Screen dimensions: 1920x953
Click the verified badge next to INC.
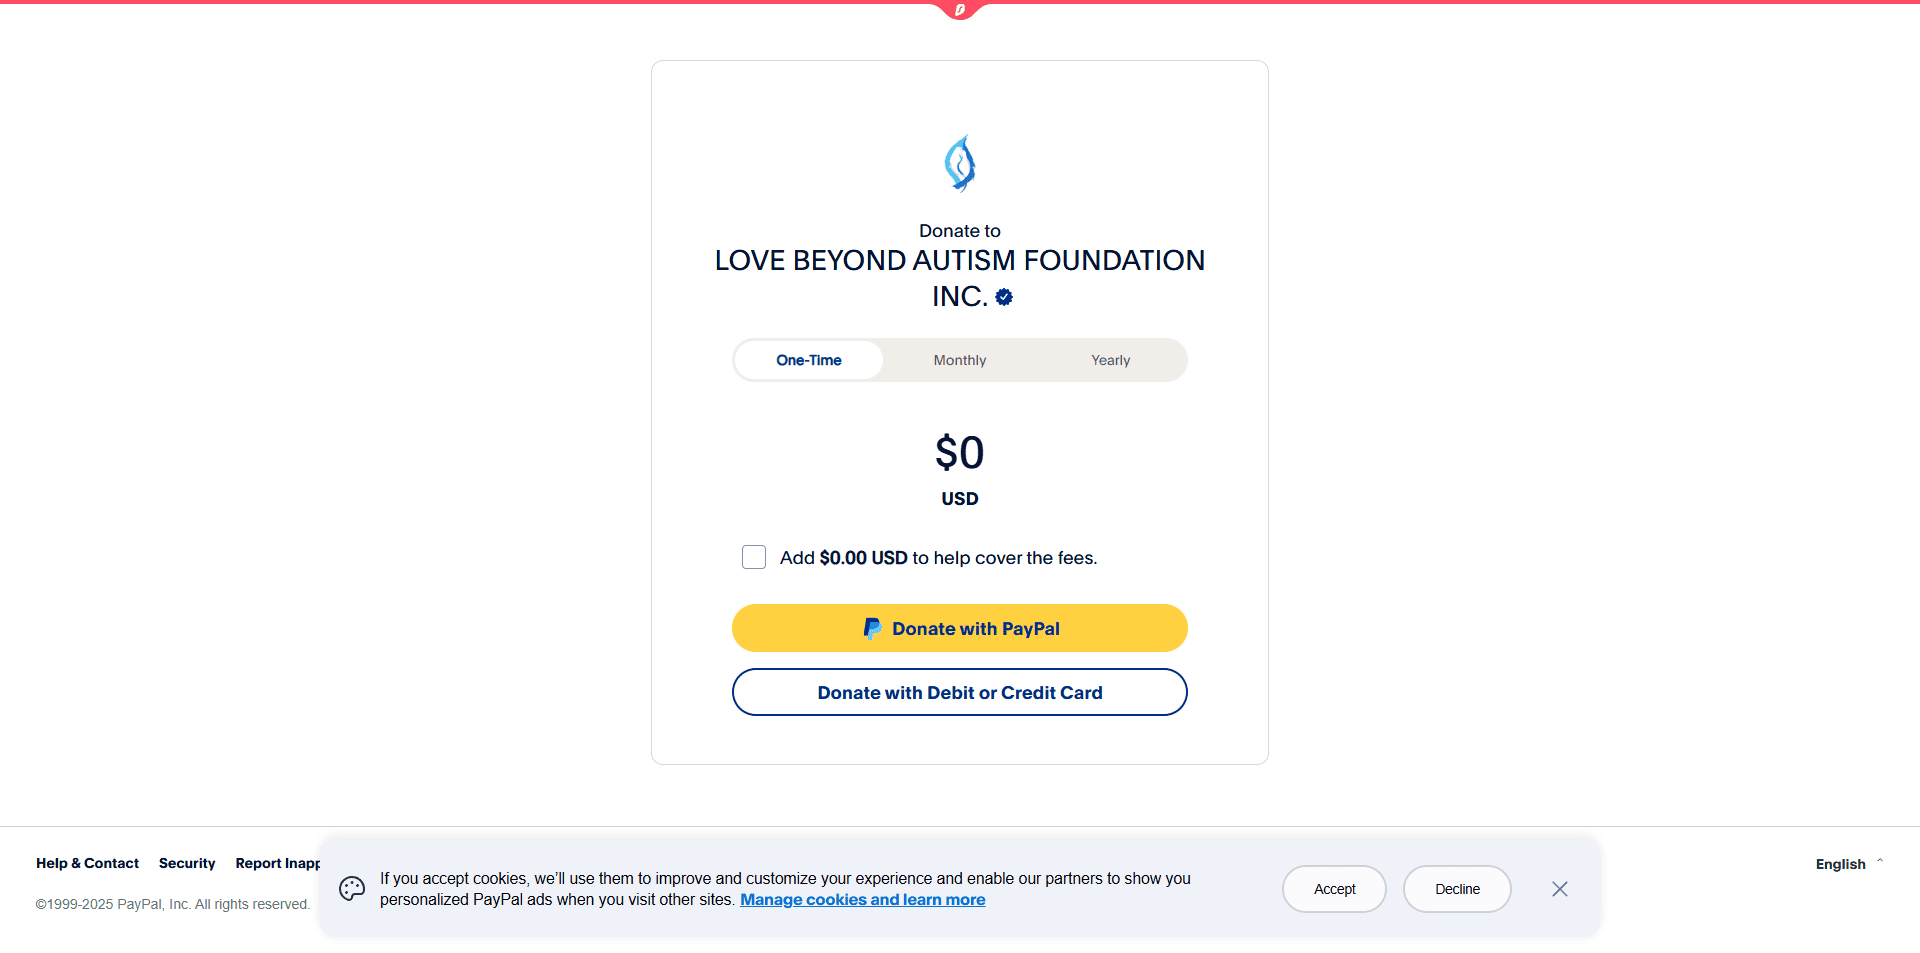click(1004, 297)
